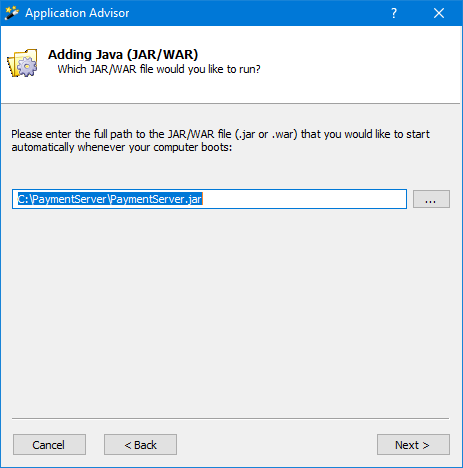This screenshot has width=463, height=468.
Task: Click the blank area inside the path field
Action: pos(303,199)
